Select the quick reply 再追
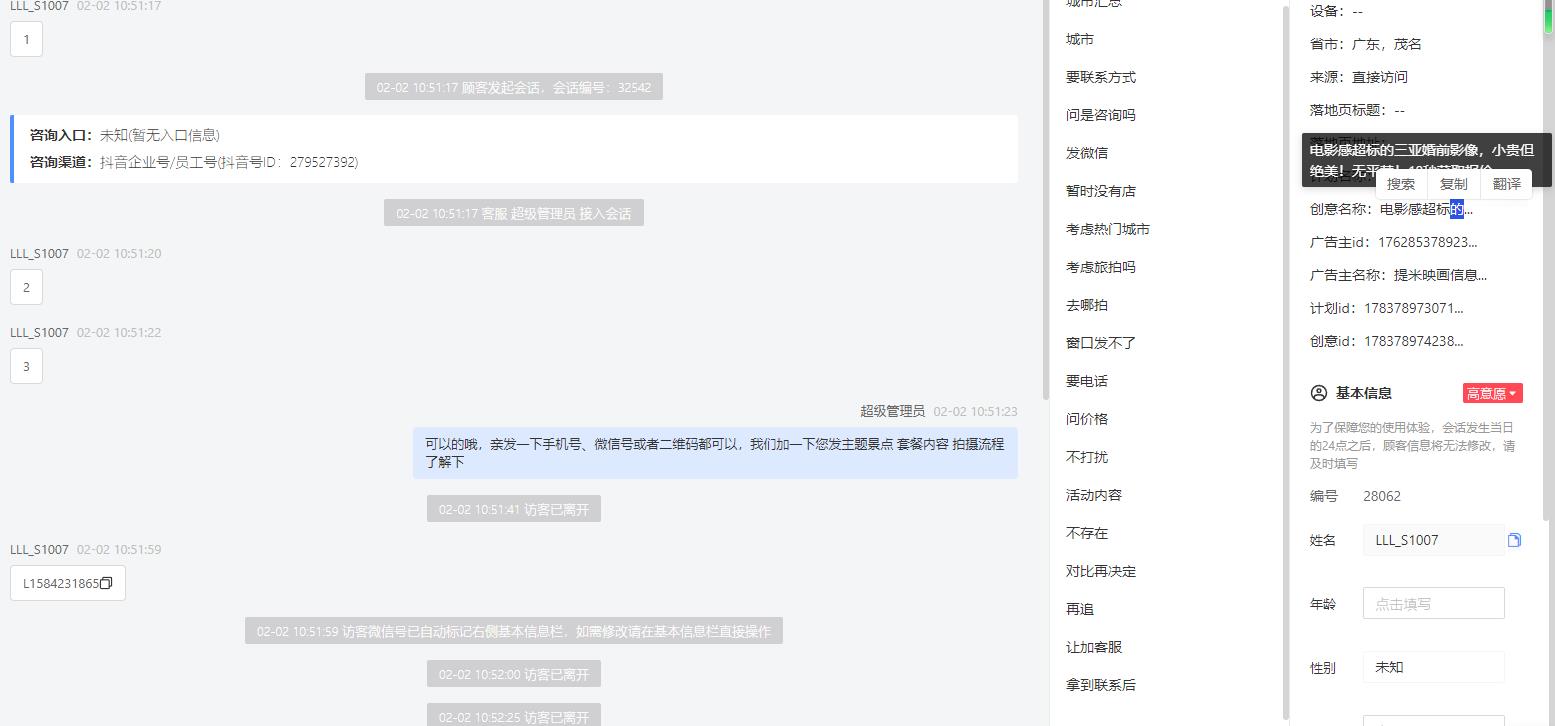1555x726 pixels. 1080,609
